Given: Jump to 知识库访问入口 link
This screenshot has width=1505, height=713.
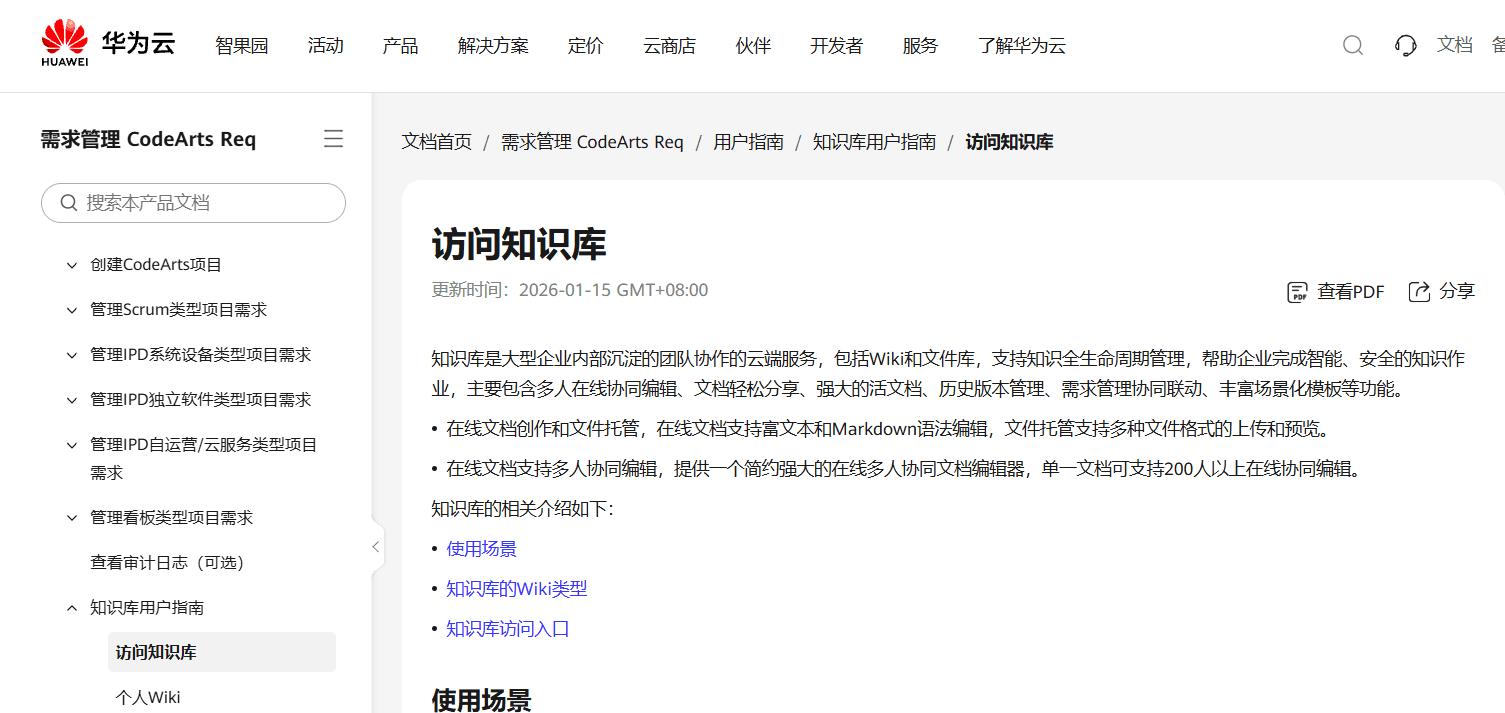Looking at the screenshot, I should 508,629.
